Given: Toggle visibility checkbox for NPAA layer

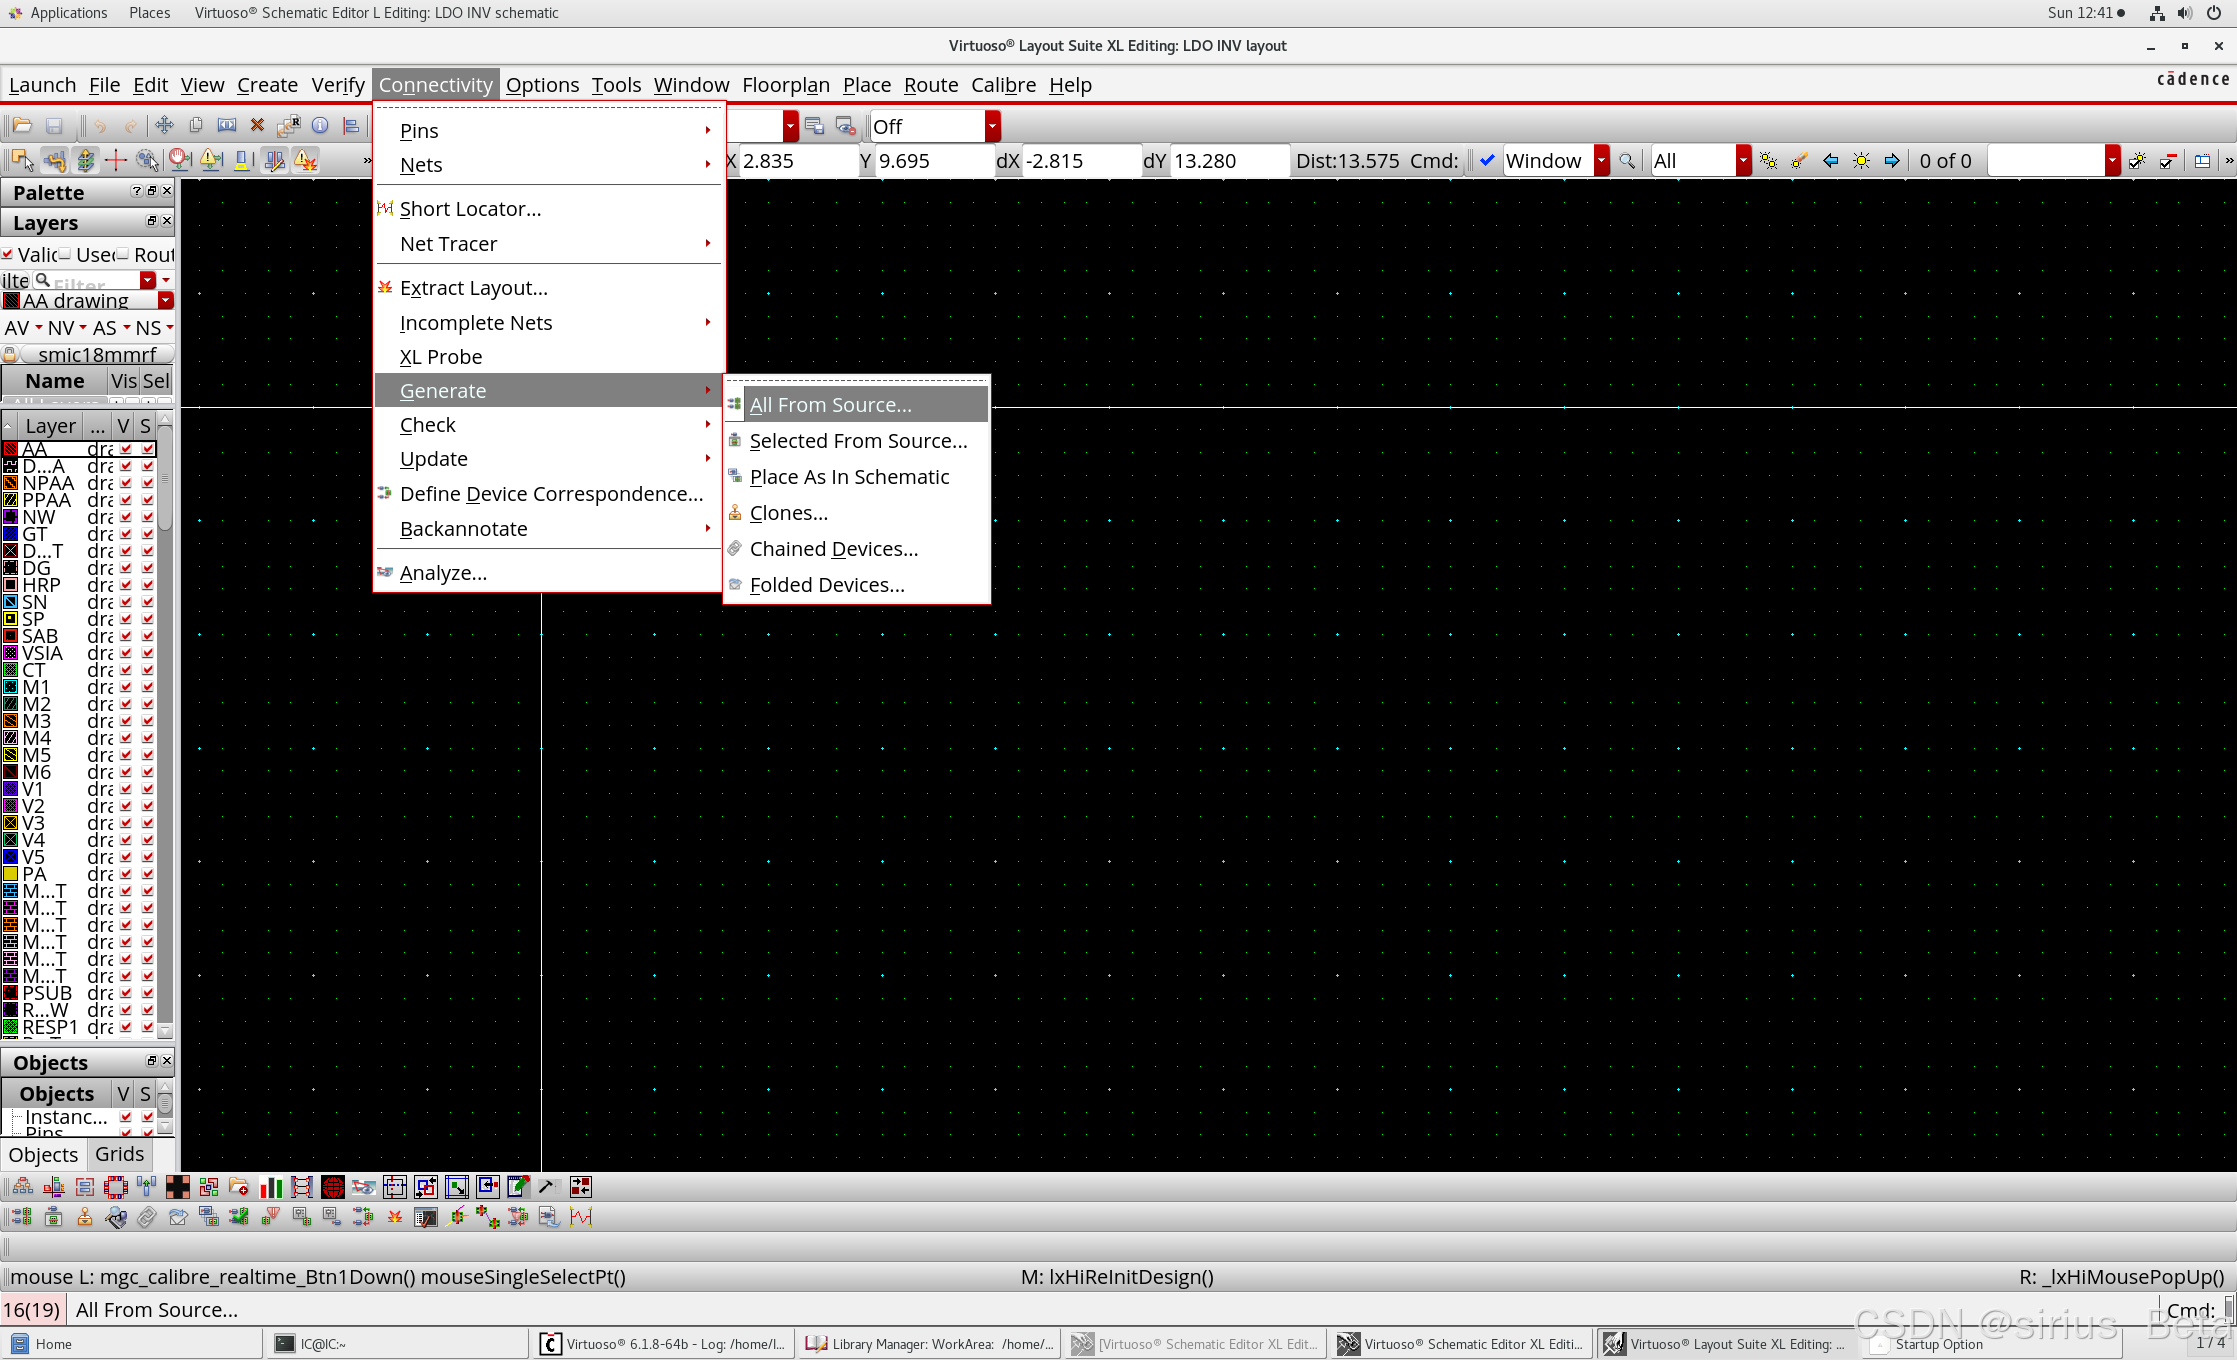Looking at the screenshot, I should click(126, 483).
